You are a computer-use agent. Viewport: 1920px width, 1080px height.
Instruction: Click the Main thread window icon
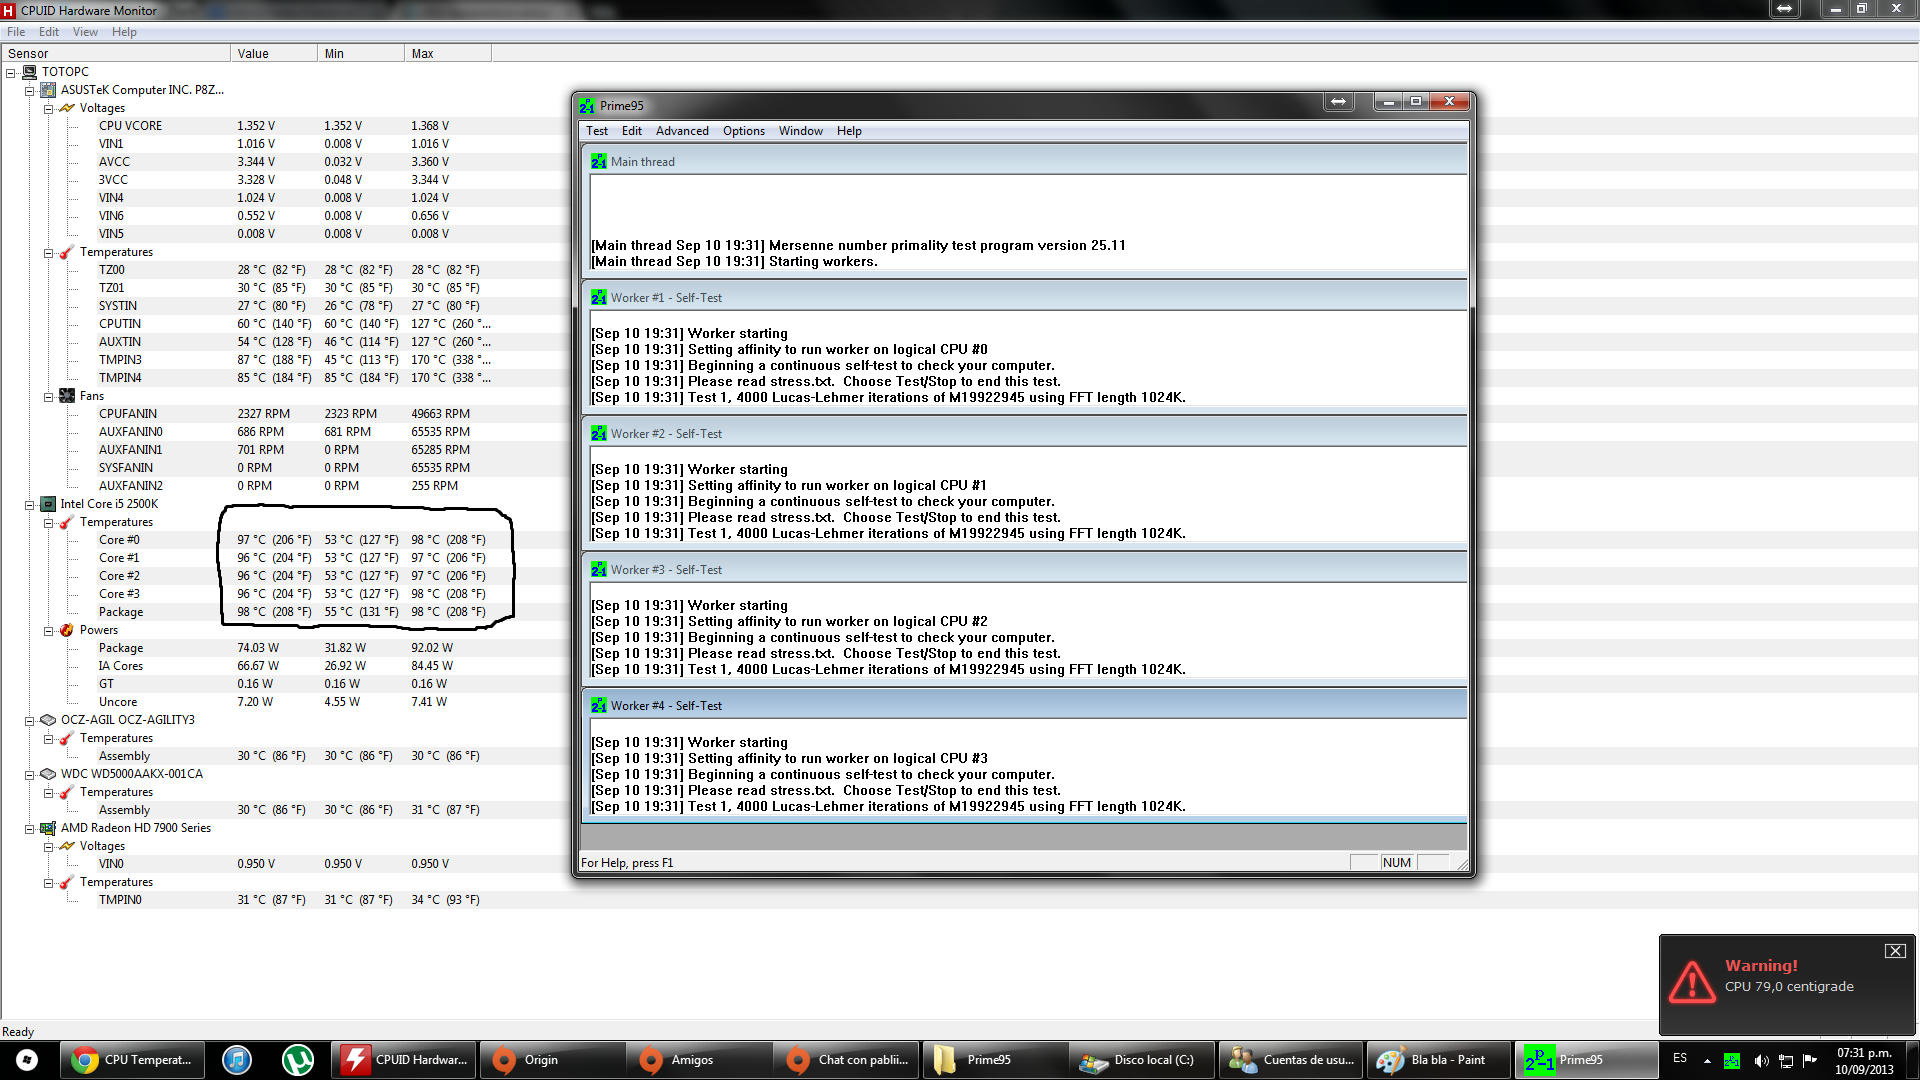599,161
